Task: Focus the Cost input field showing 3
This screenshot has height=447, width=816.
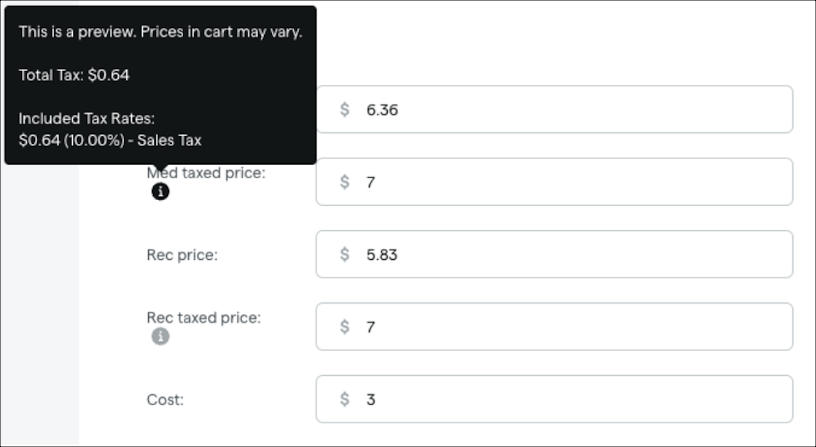Action: click(554, 399)
